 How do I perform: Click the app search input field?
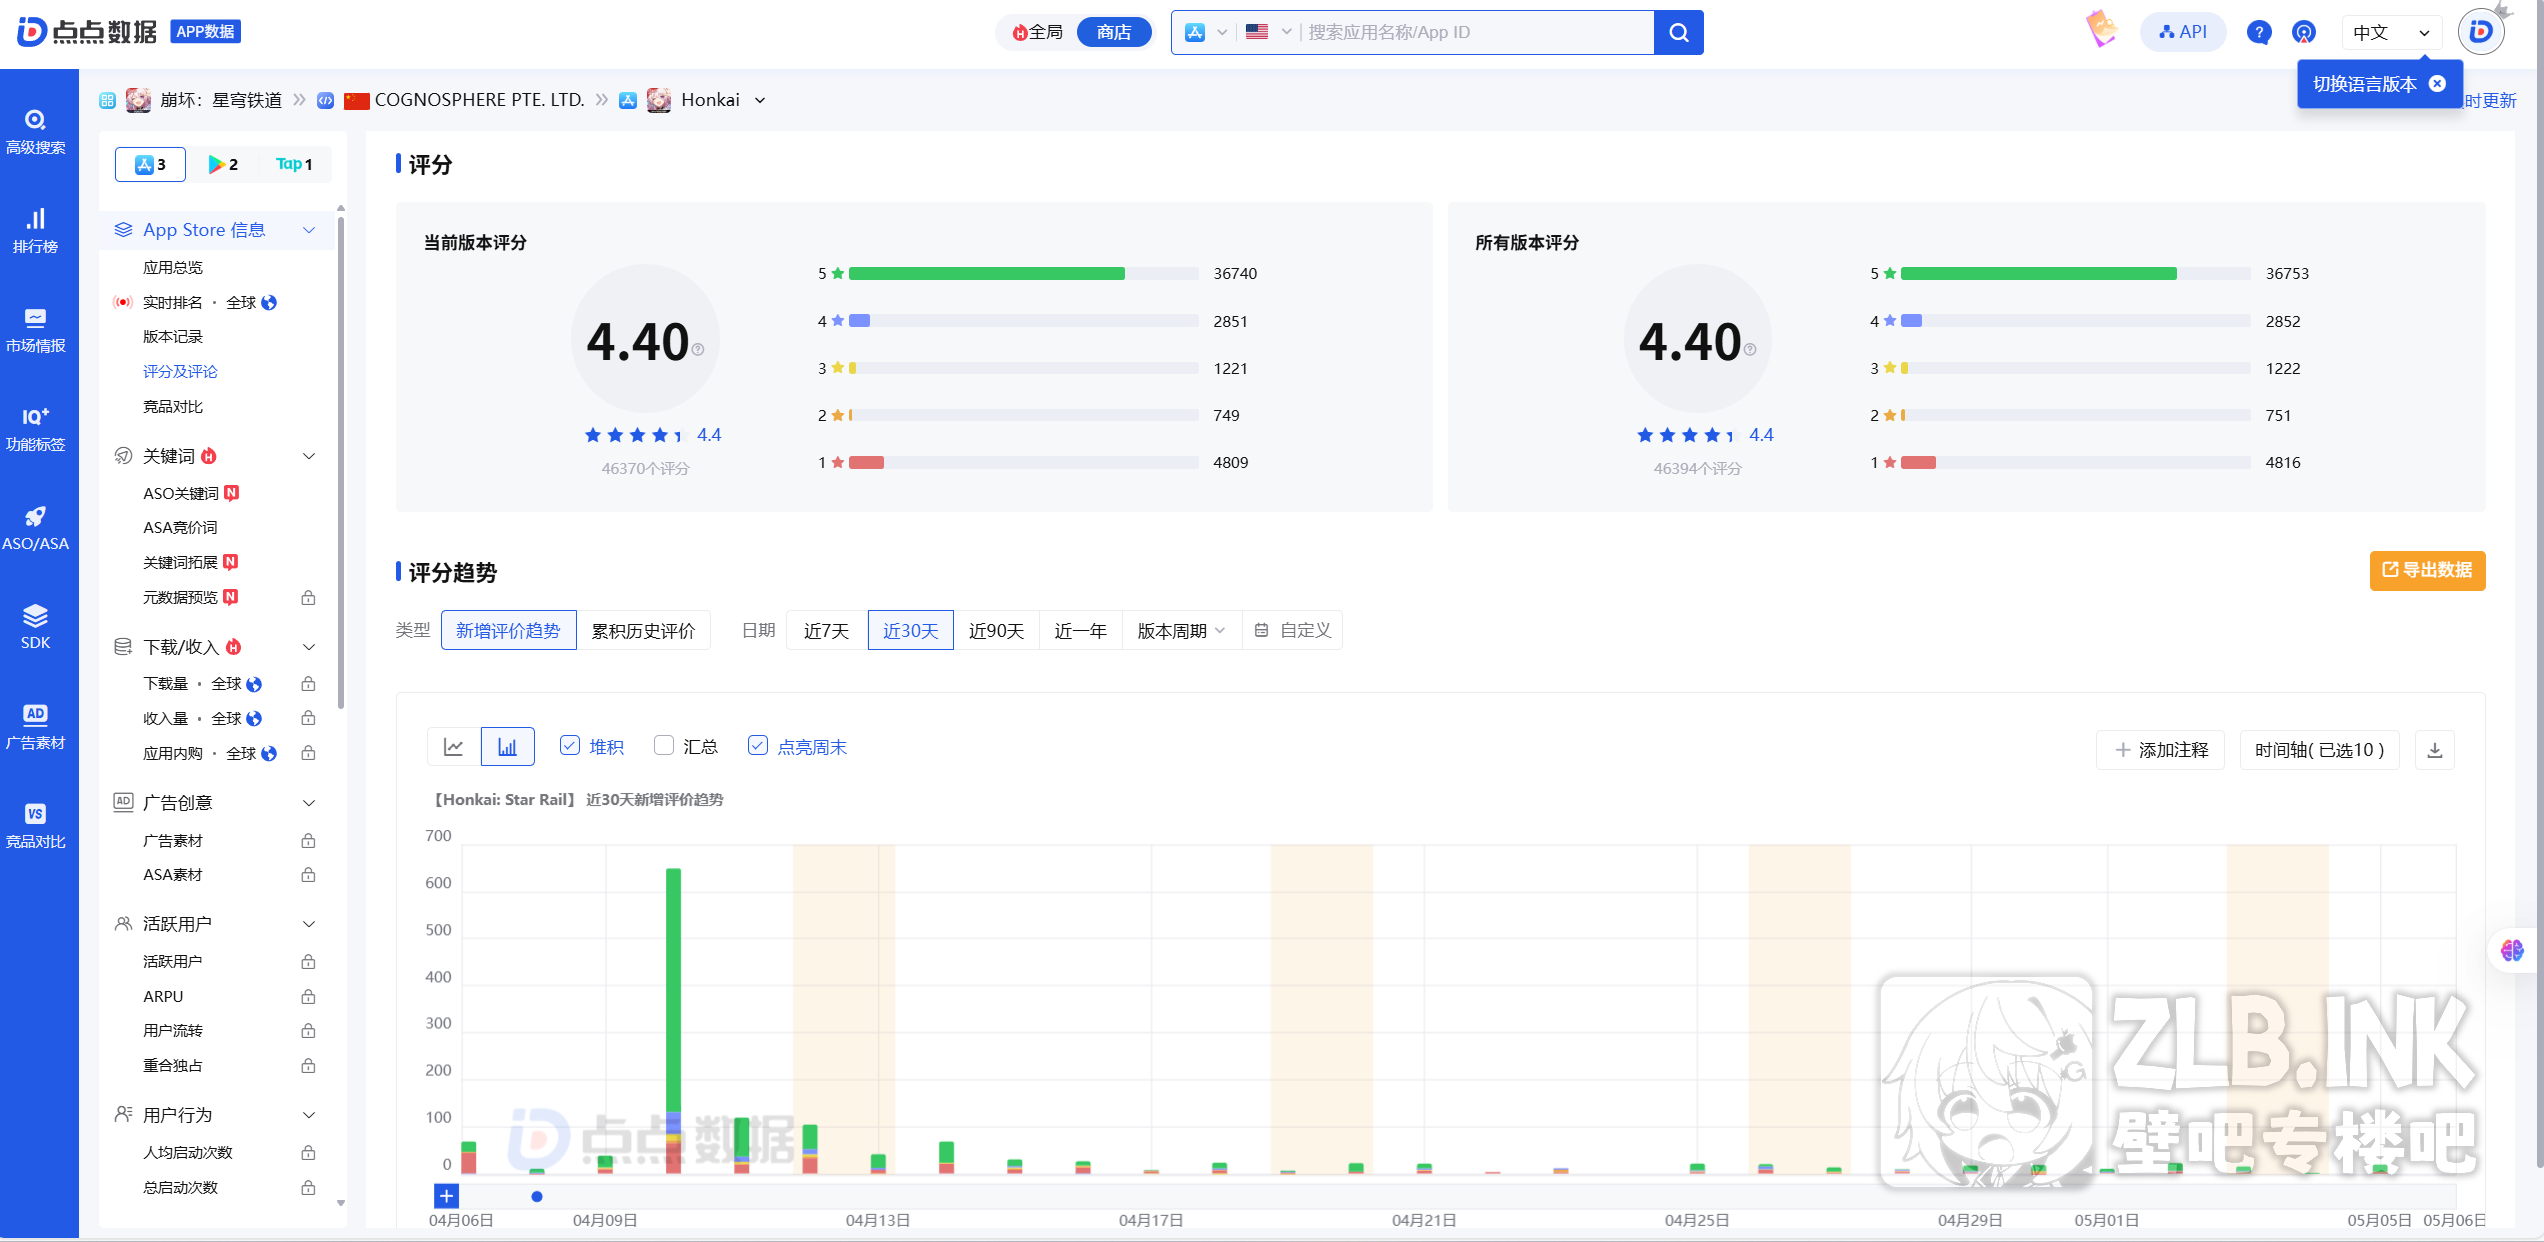coord(1476,32)
